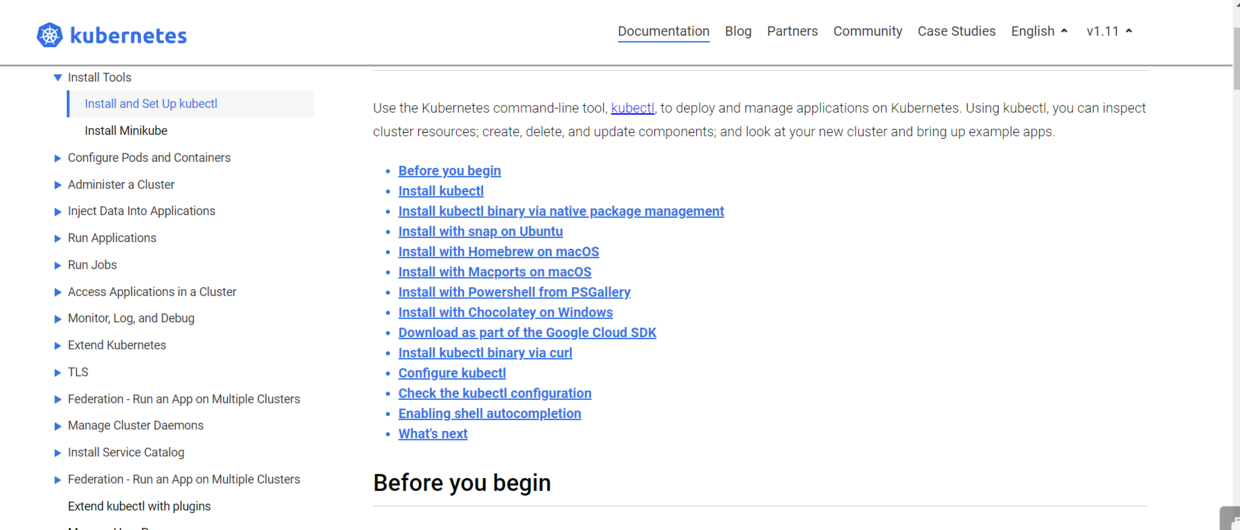Open Install with Powershell from PSGallery link
1240x530 pixels.
pyautogui.click(x=514, y=292)
